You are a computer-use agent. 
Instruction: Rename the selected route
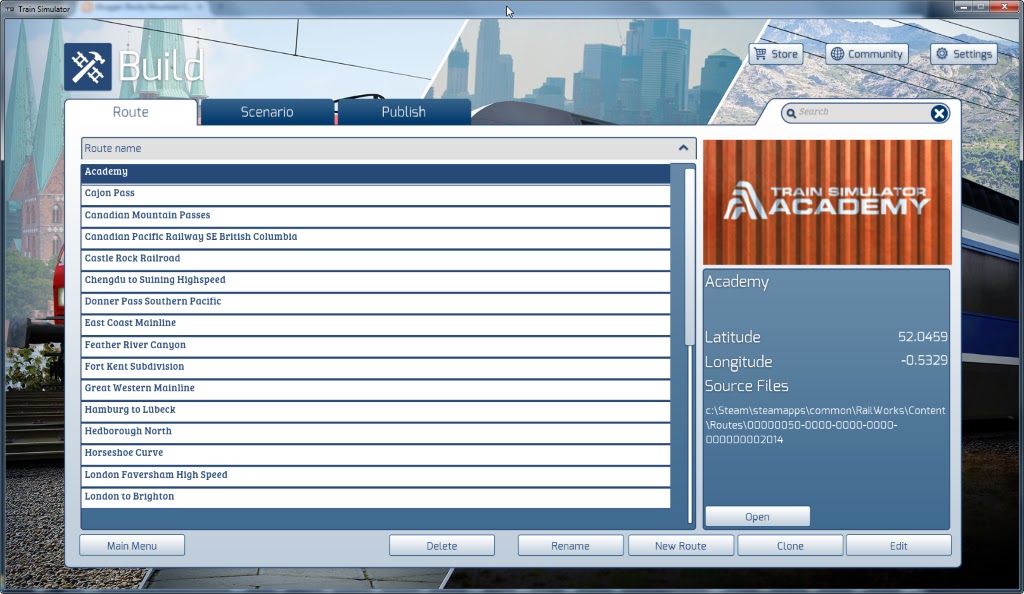(x=570, y=545)
